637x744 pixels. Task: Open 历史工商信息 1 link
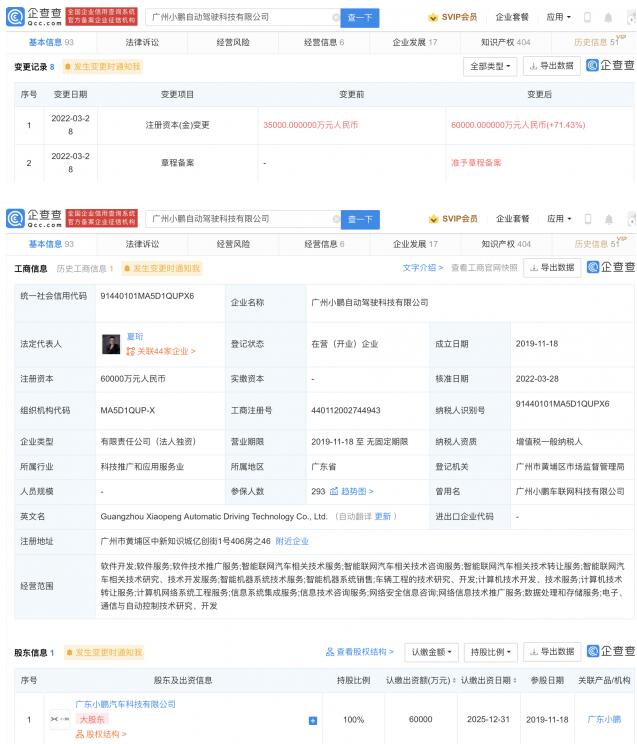pos(84,269)
